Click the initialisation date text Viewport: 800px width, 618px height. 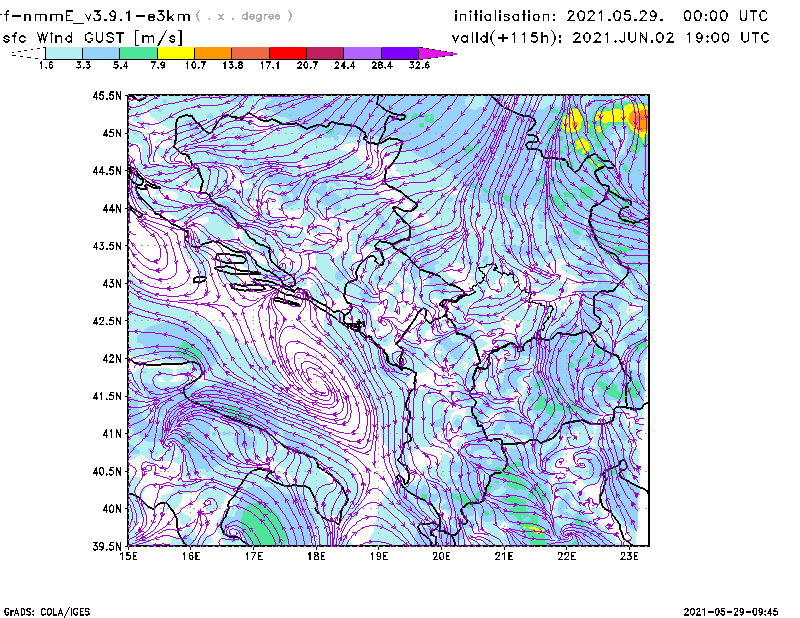pos(611,17)
